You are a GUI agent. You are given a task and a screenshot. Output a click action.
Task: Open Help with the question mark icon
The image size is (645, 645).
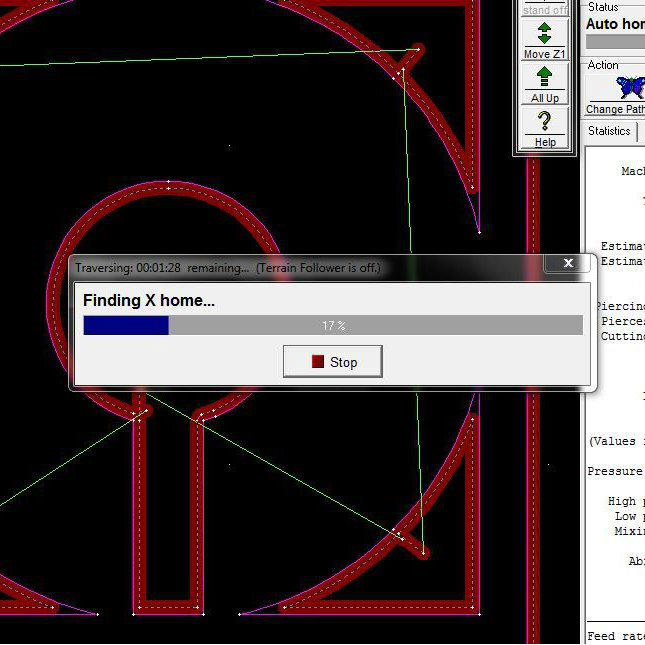coord(545,127)
